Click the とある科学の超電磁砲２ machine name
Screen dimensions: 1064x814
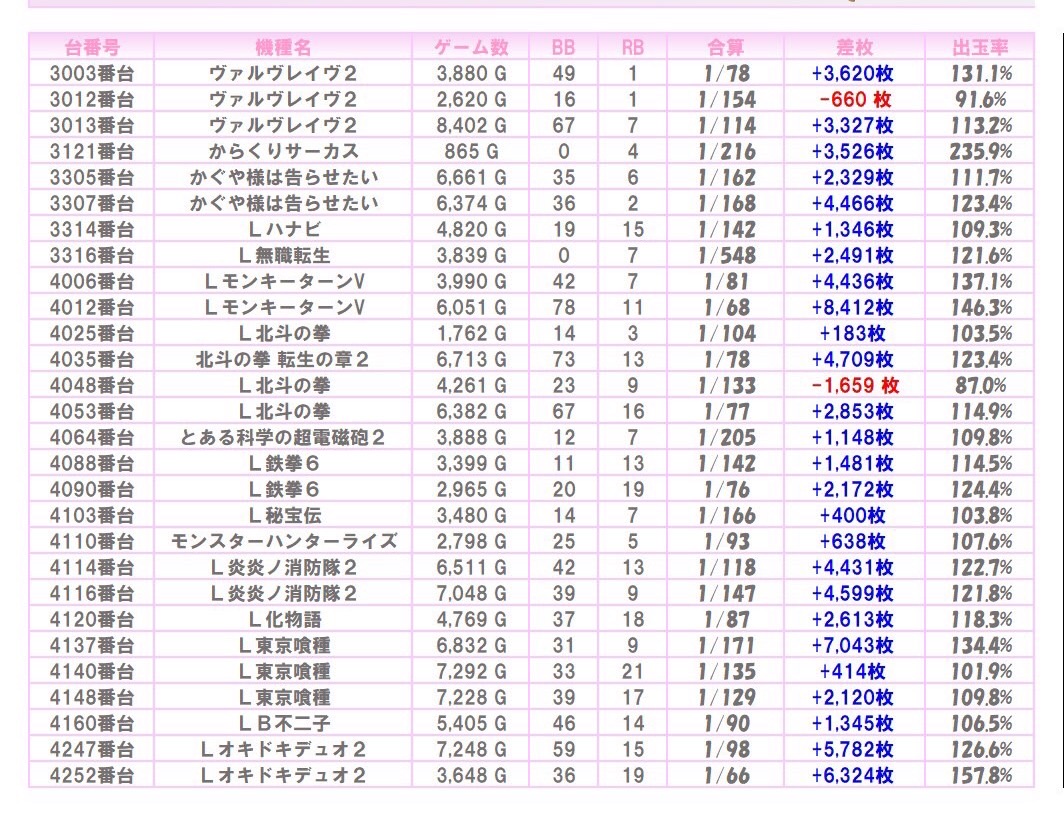click(x=283, y=437)
